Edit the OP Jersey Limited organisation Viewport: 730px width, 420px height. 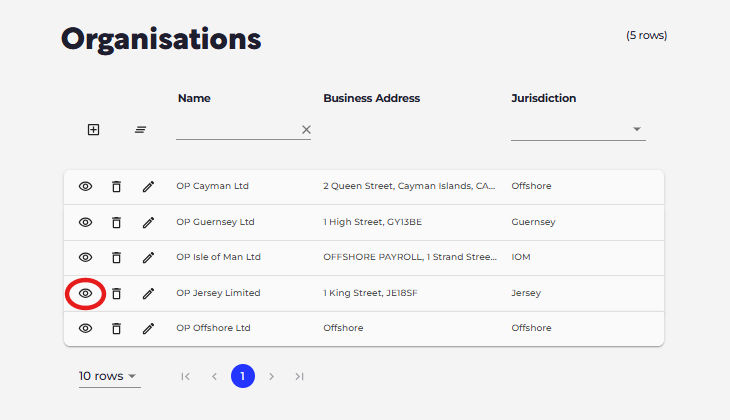(x=148, y=293)
